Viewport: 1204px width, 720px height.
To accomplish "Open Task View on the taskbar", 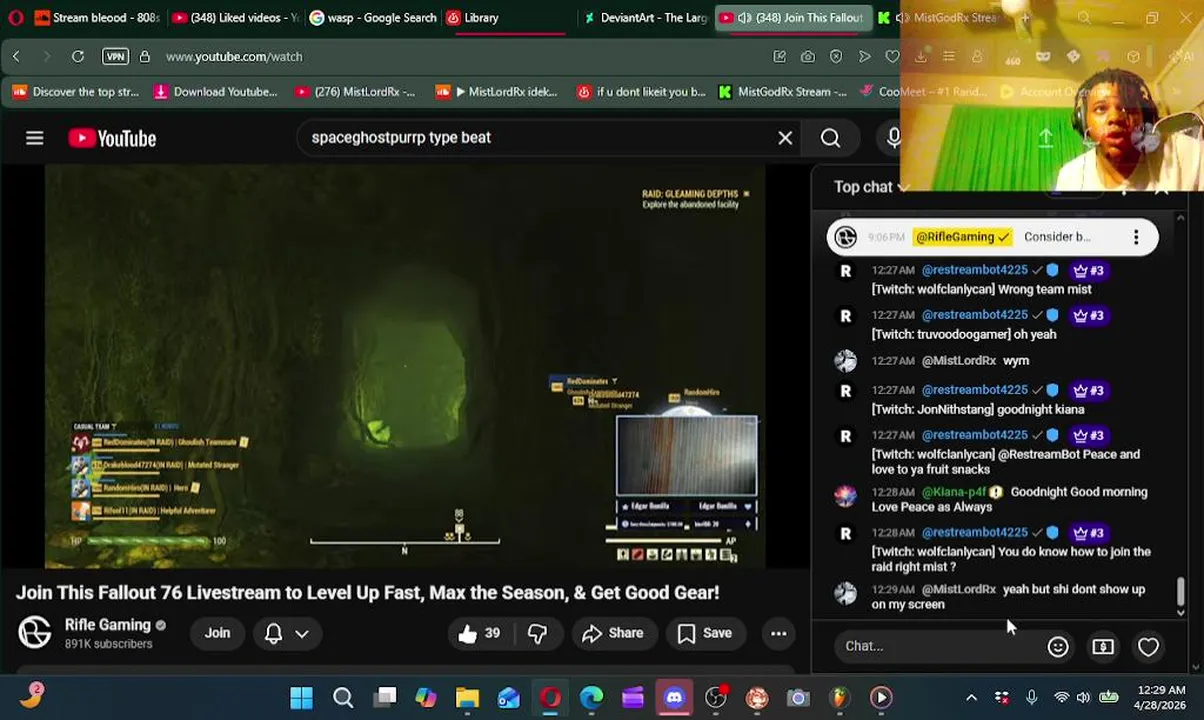I will 385,697.
